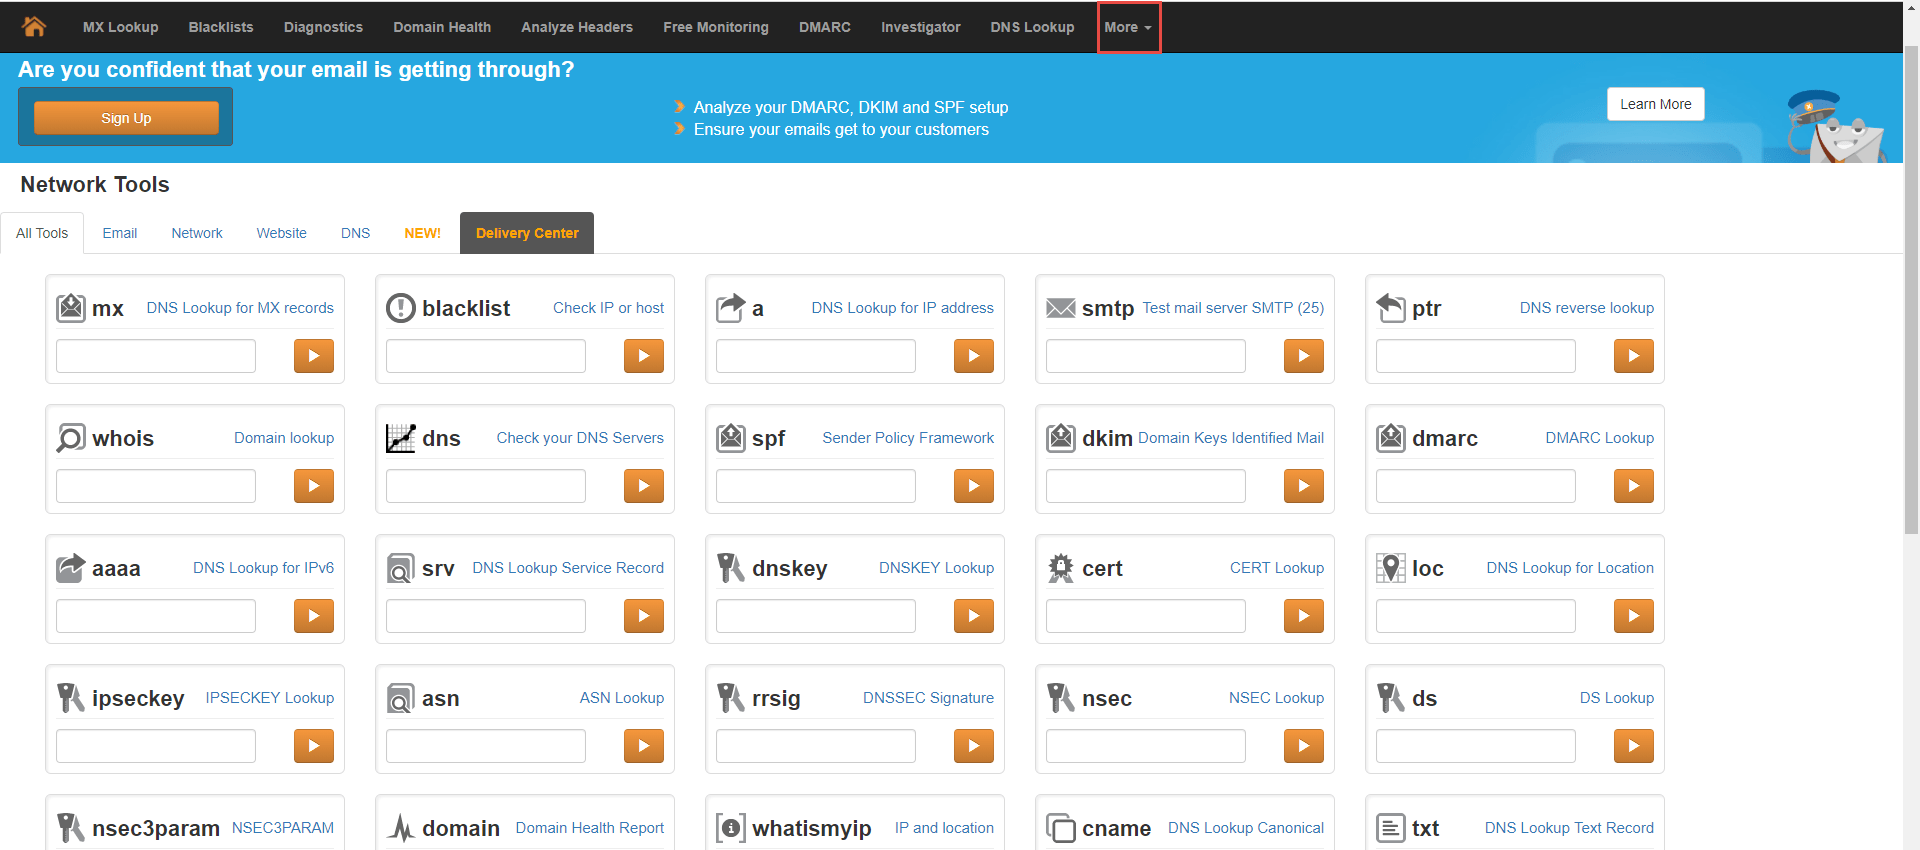1920x850 pixels.
Task: Click the asn search icon
Action: 400,698
